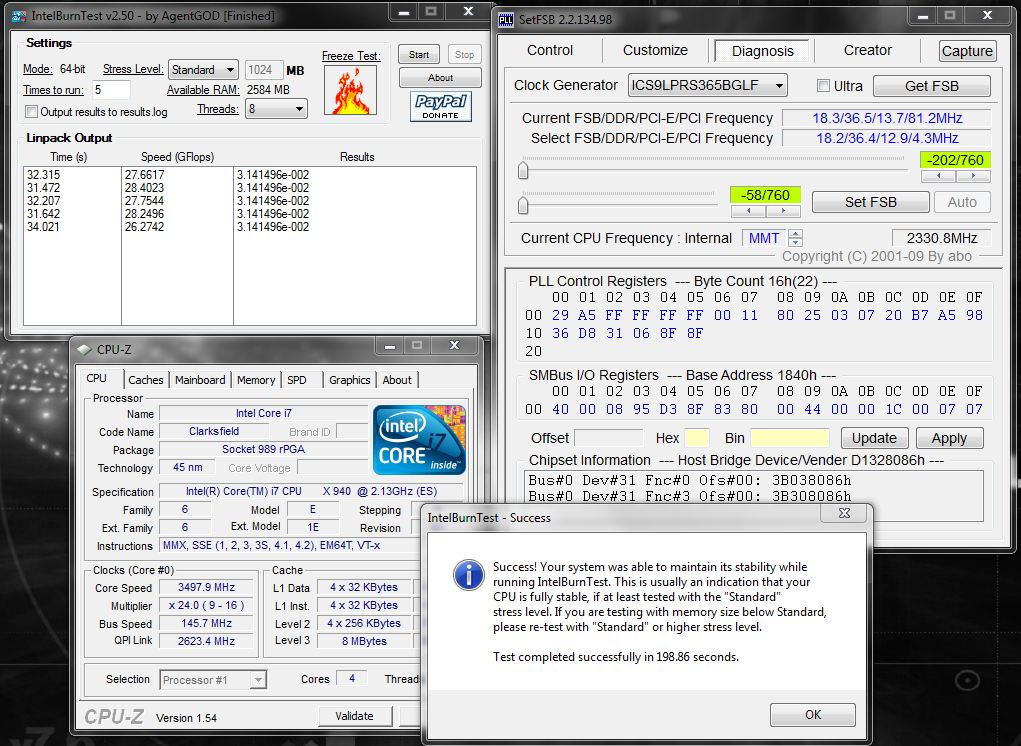Click the Freeze Test flame icon

click(350, 90)
